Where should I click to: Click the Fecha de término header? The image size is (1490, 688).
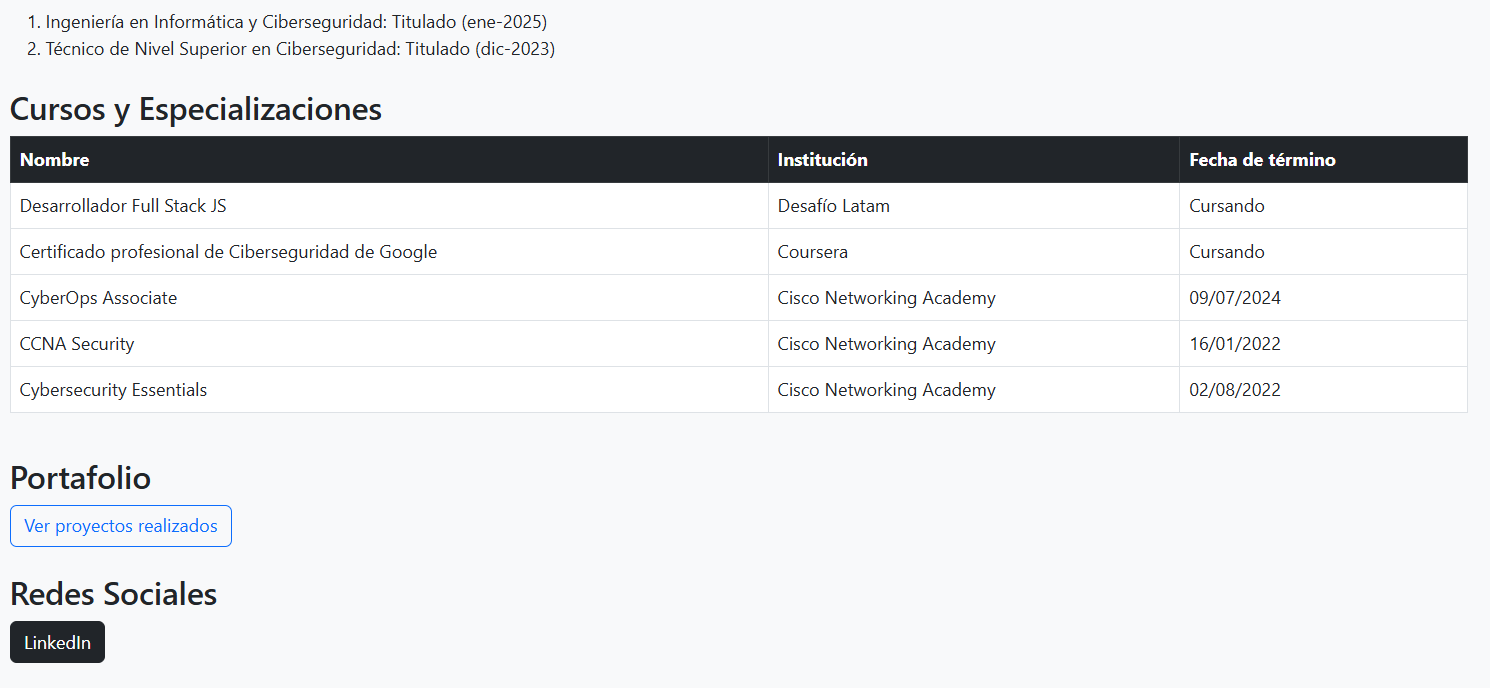coord(1262,160)
